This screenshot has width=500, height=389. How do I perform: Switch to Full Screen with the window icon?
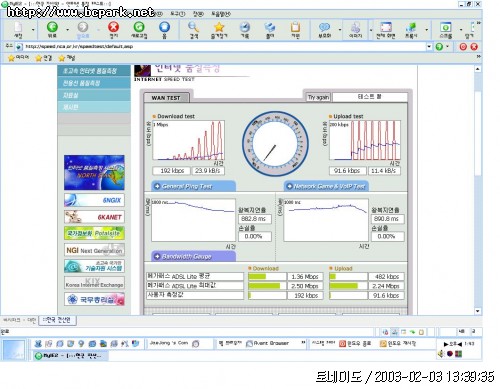(386, 27)
